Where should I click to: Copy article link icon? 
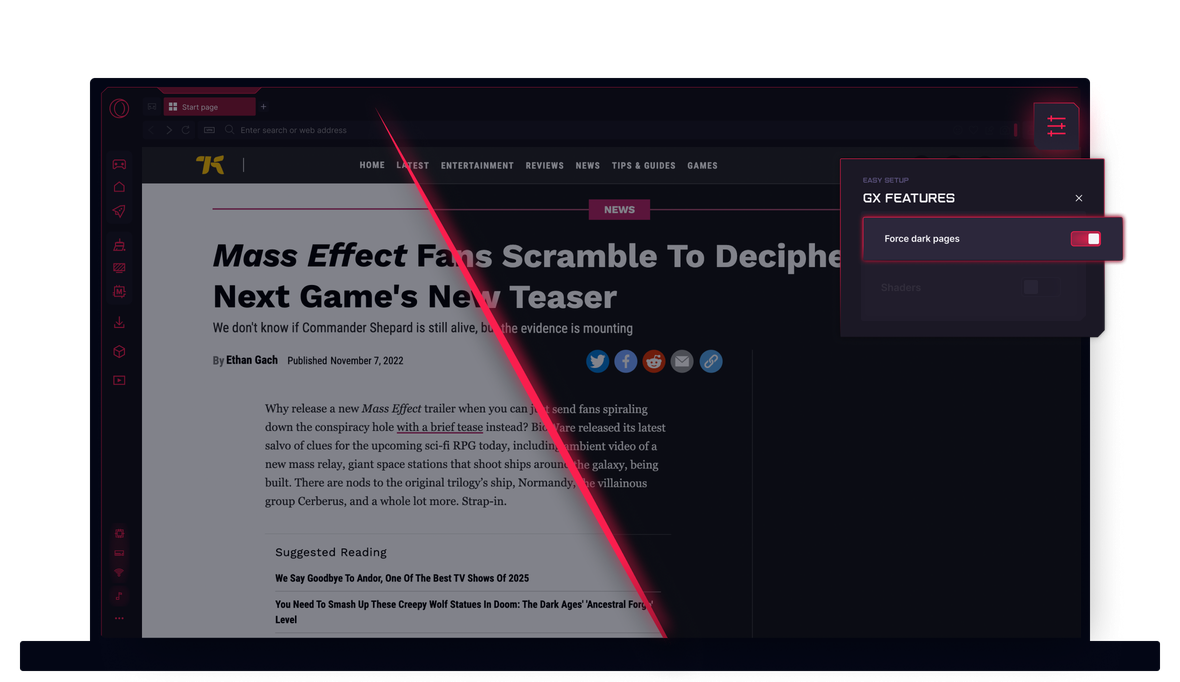coord(710,361)
